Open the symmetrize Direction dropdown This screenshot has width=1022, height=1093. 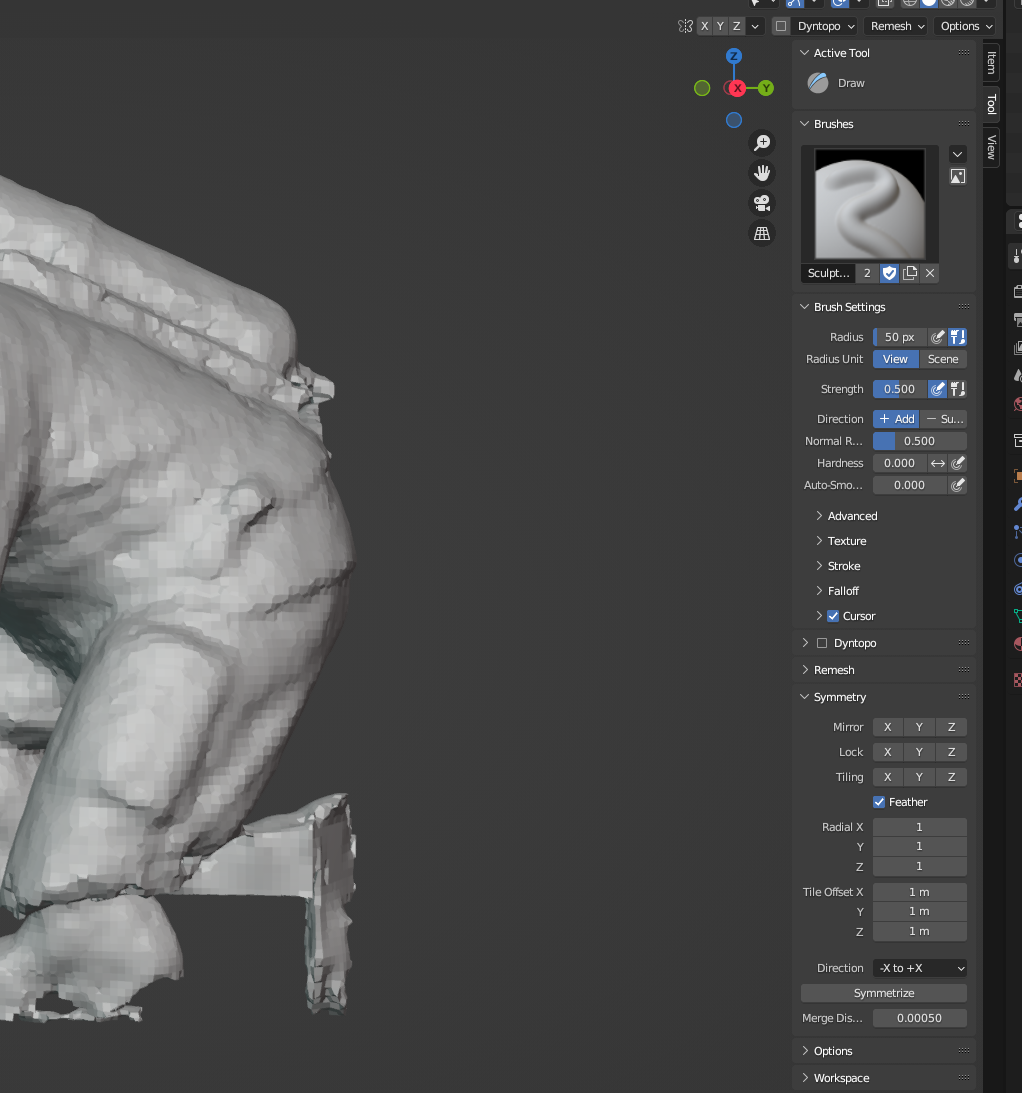919,968
